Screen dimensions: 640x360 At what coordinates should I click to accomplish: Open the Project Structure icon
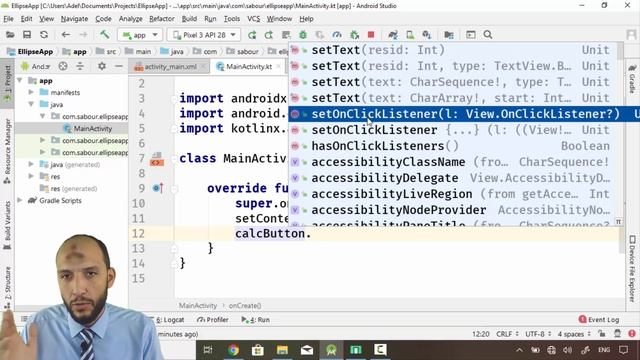coord(449,35)
